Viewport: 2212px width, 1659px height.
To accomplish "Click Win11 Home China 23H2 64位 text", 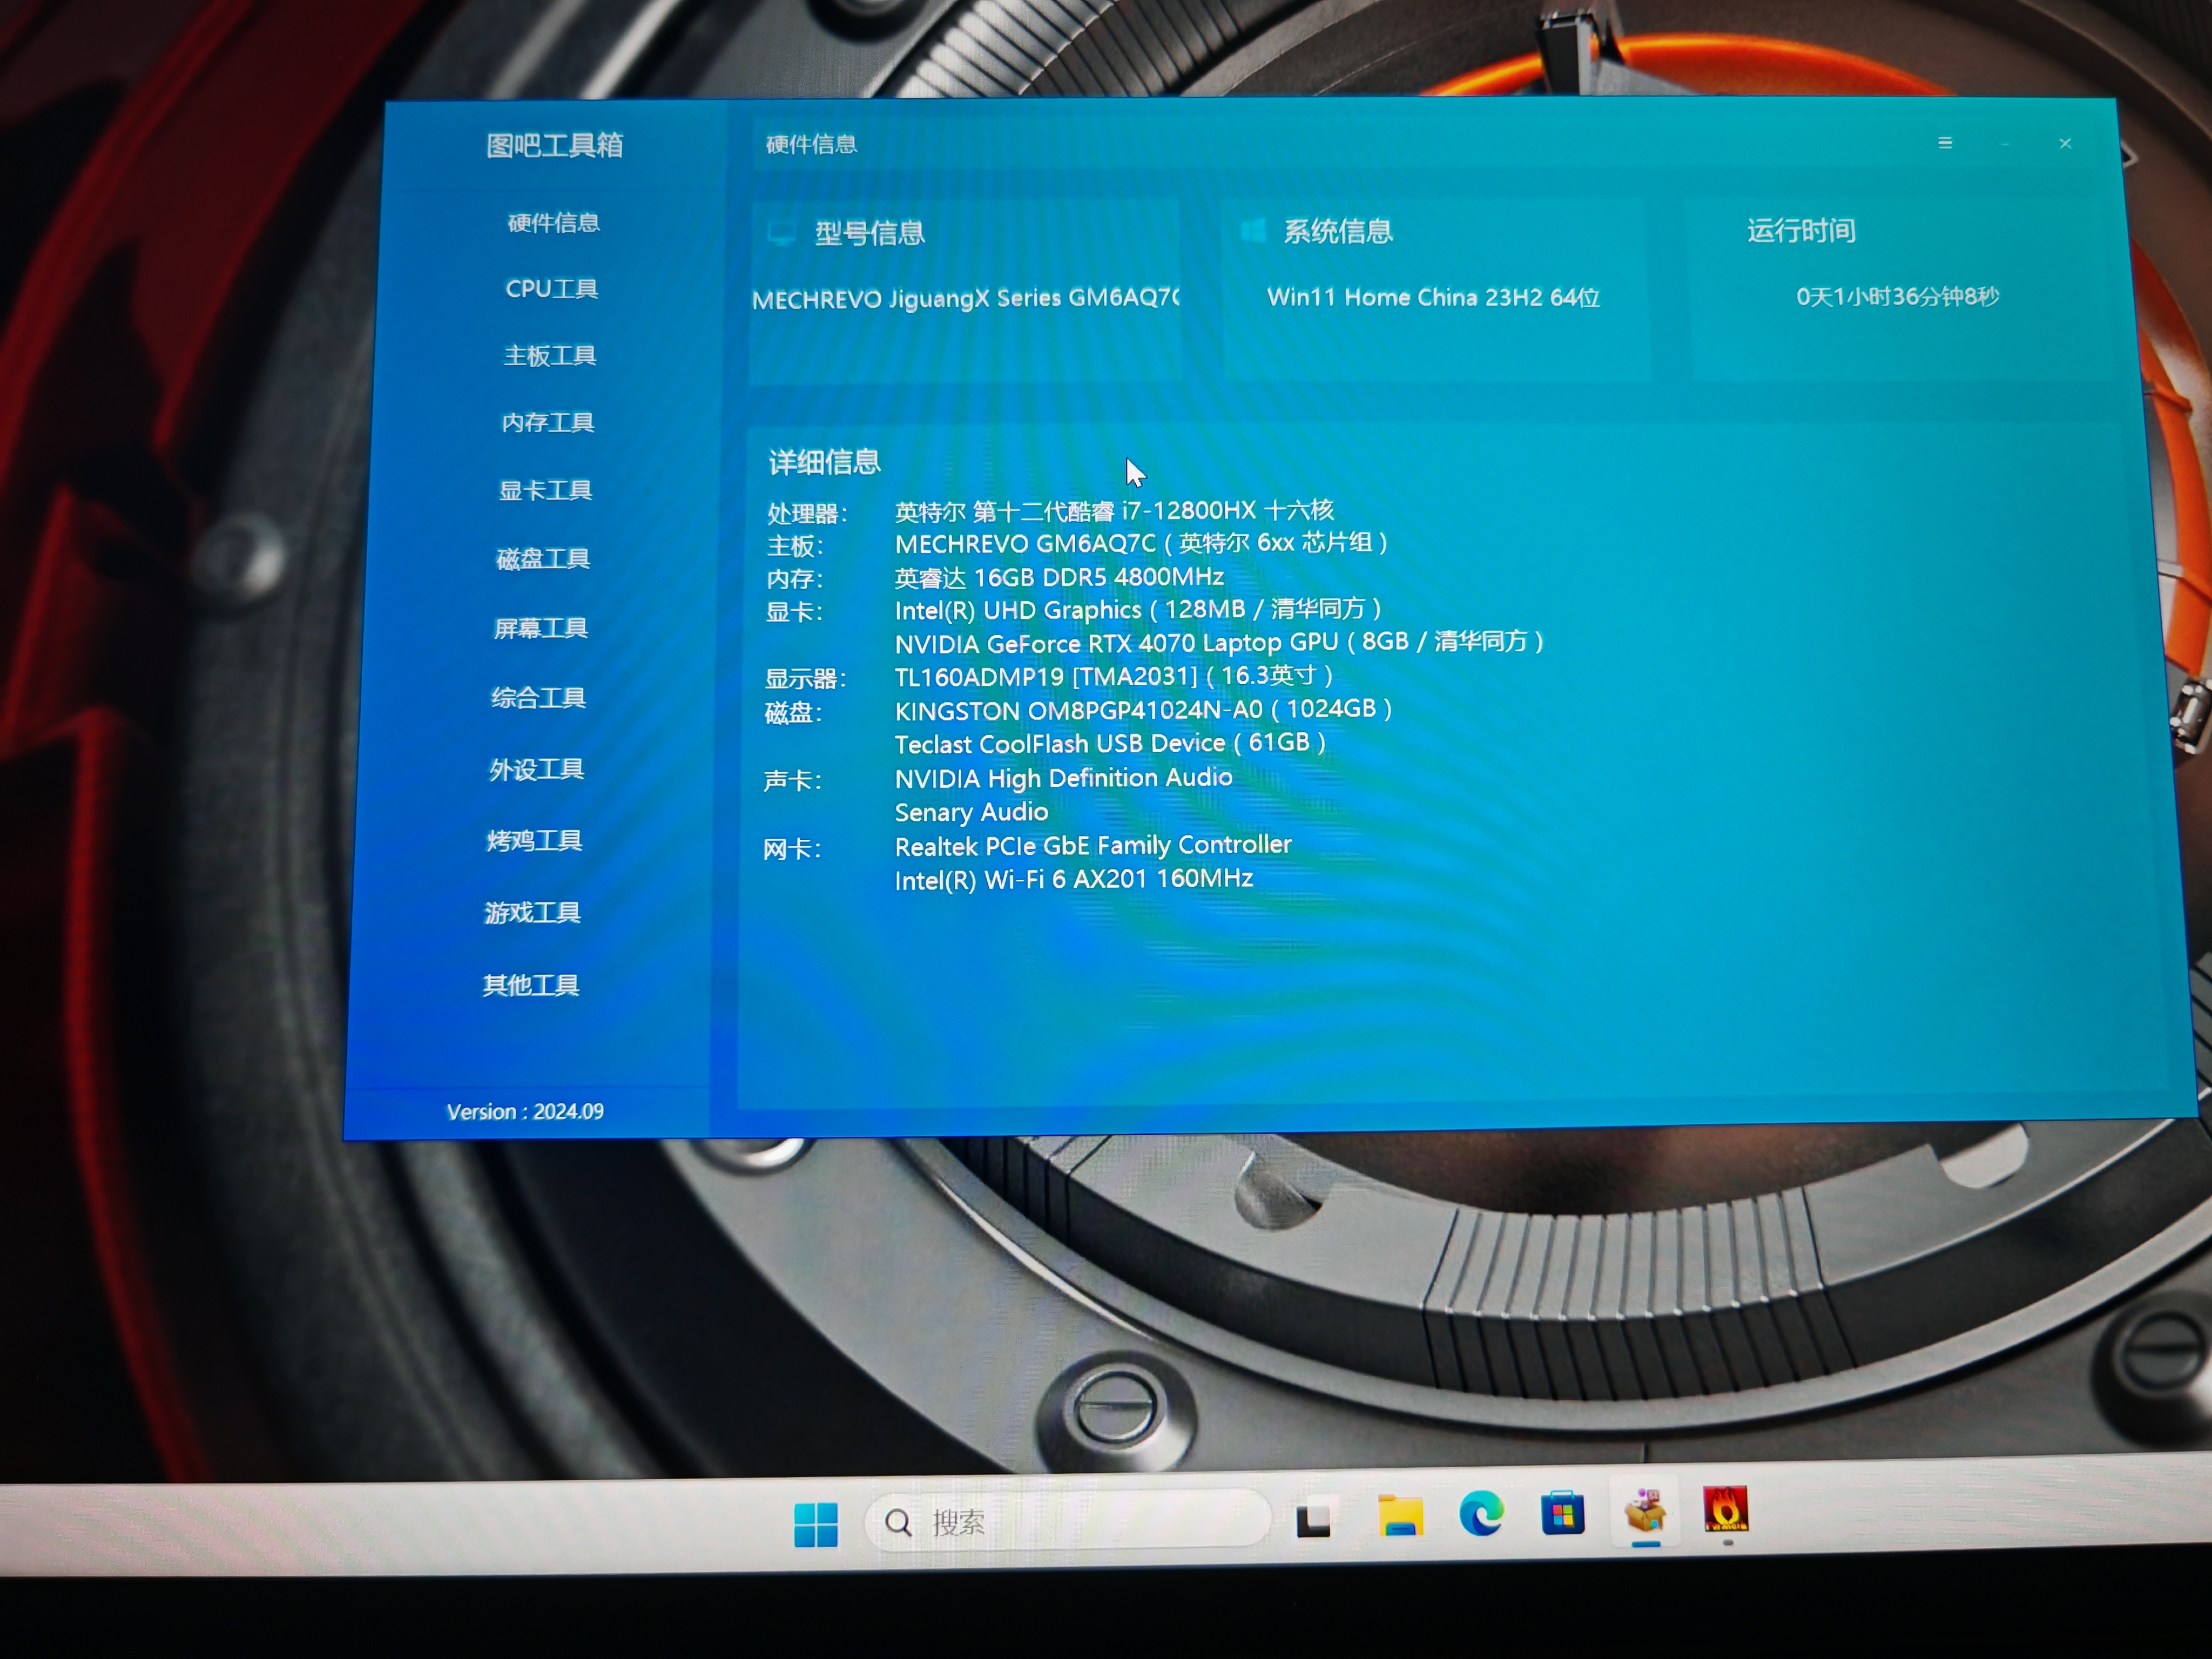I will point(1433,297).
